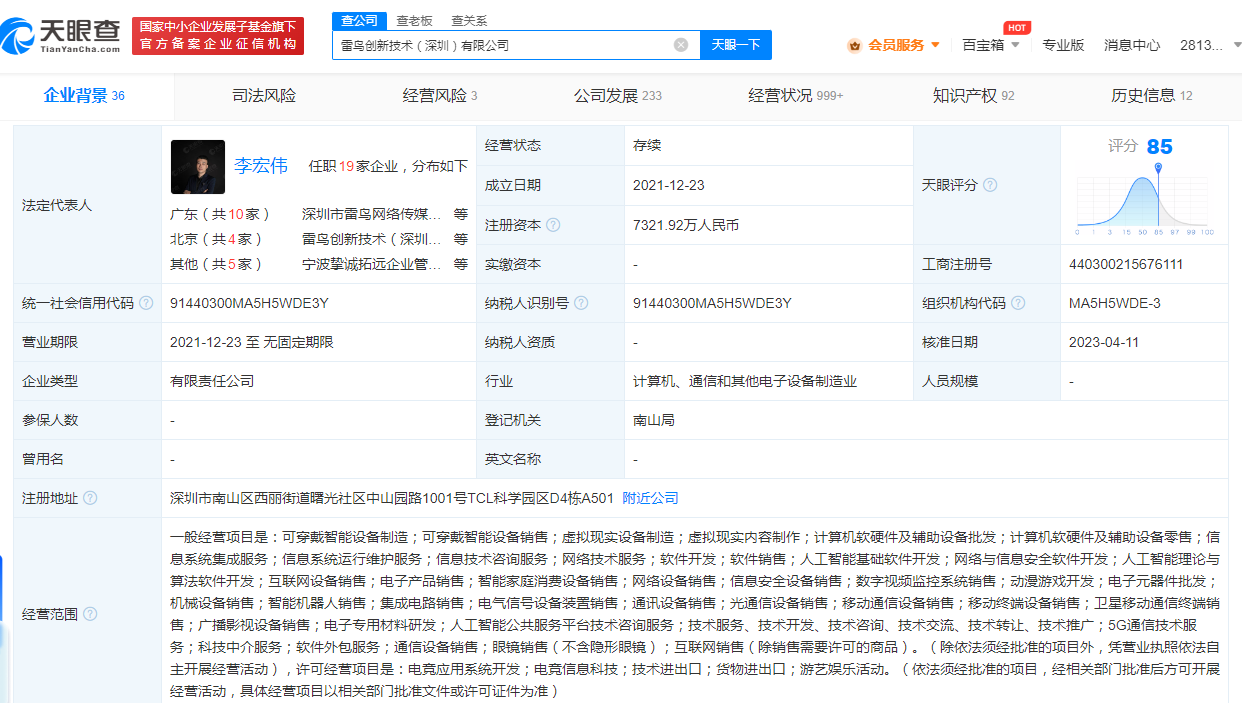This screenshot has width=1242, height=703.
Task: Click 等 after 雷鸟创新技术（深圳... in 北京 row
Action: point(460,239)
